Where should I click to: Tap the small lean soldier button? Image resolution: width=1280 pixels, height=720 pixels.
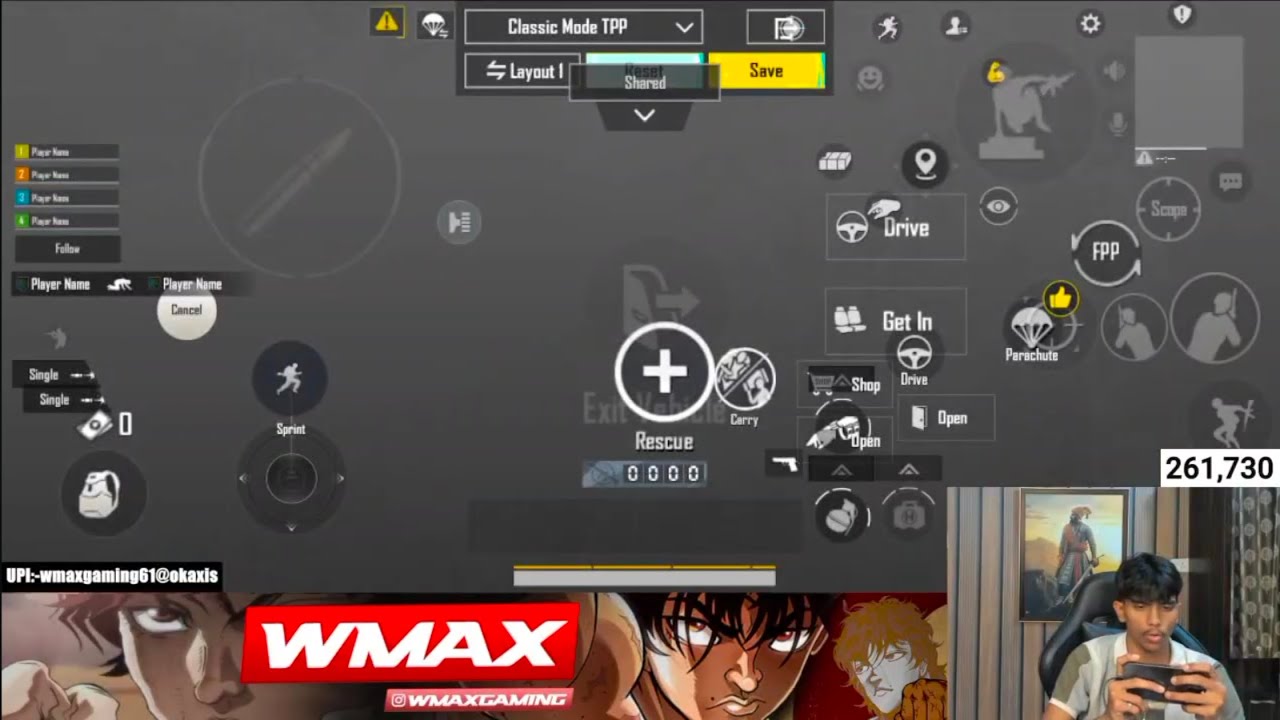[x=1134, y=328]
